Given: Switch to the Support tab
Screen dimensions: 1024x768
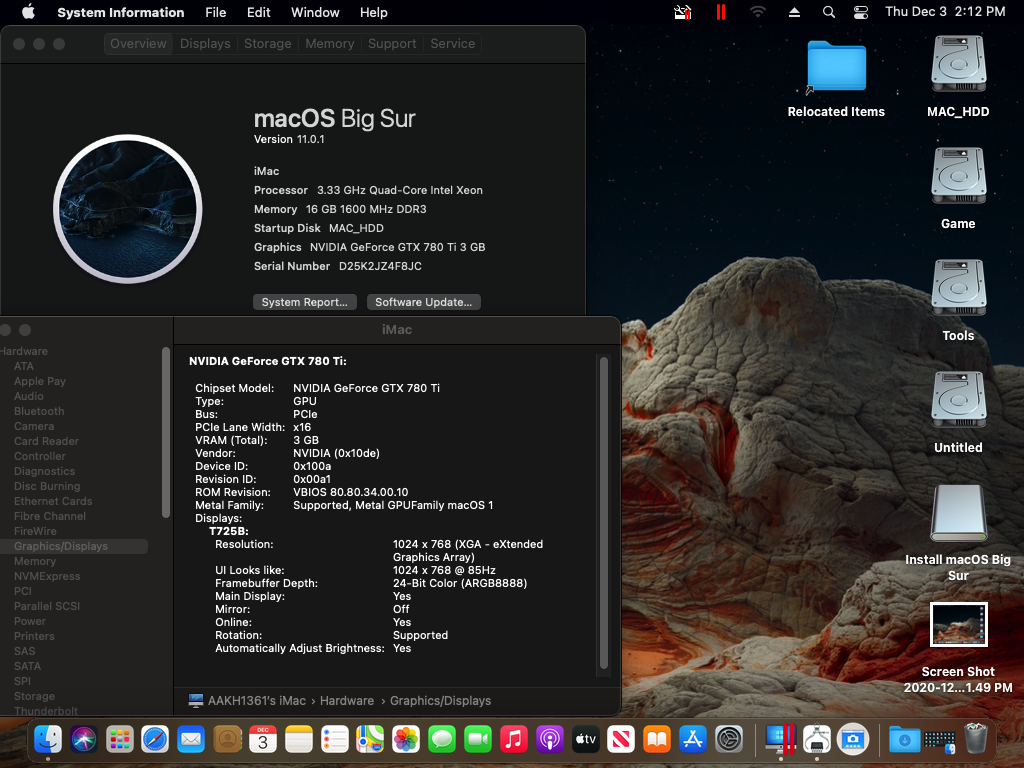Looking at the screenshot, I should point(392,44).
